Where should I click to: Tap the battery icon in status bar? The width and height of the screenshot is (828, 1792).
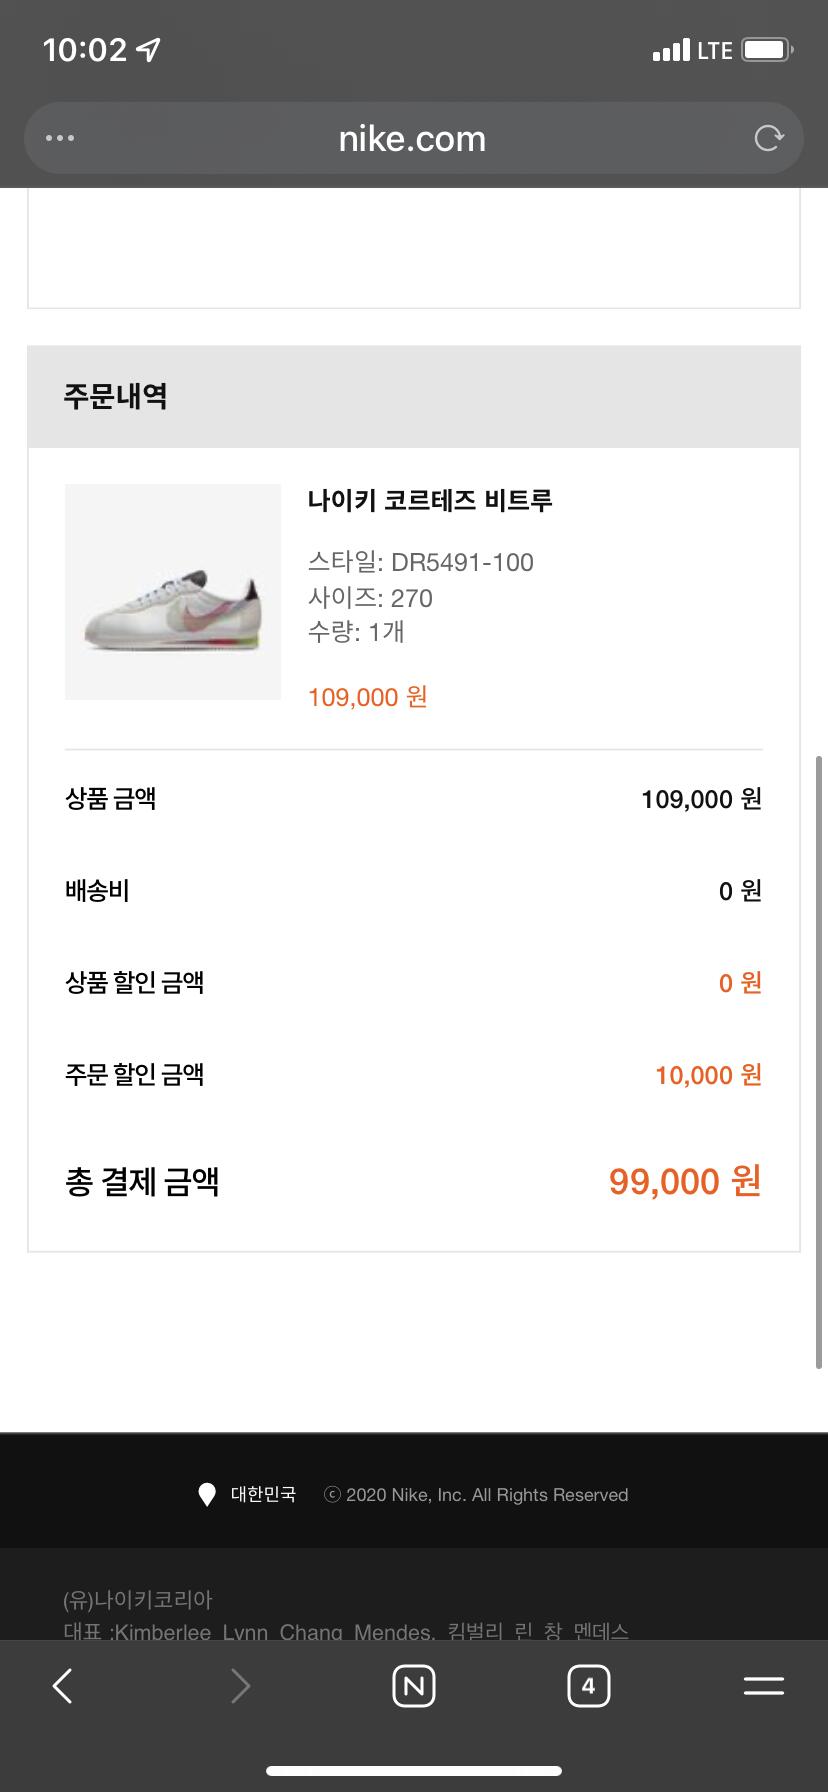click(x=768, y=50)
